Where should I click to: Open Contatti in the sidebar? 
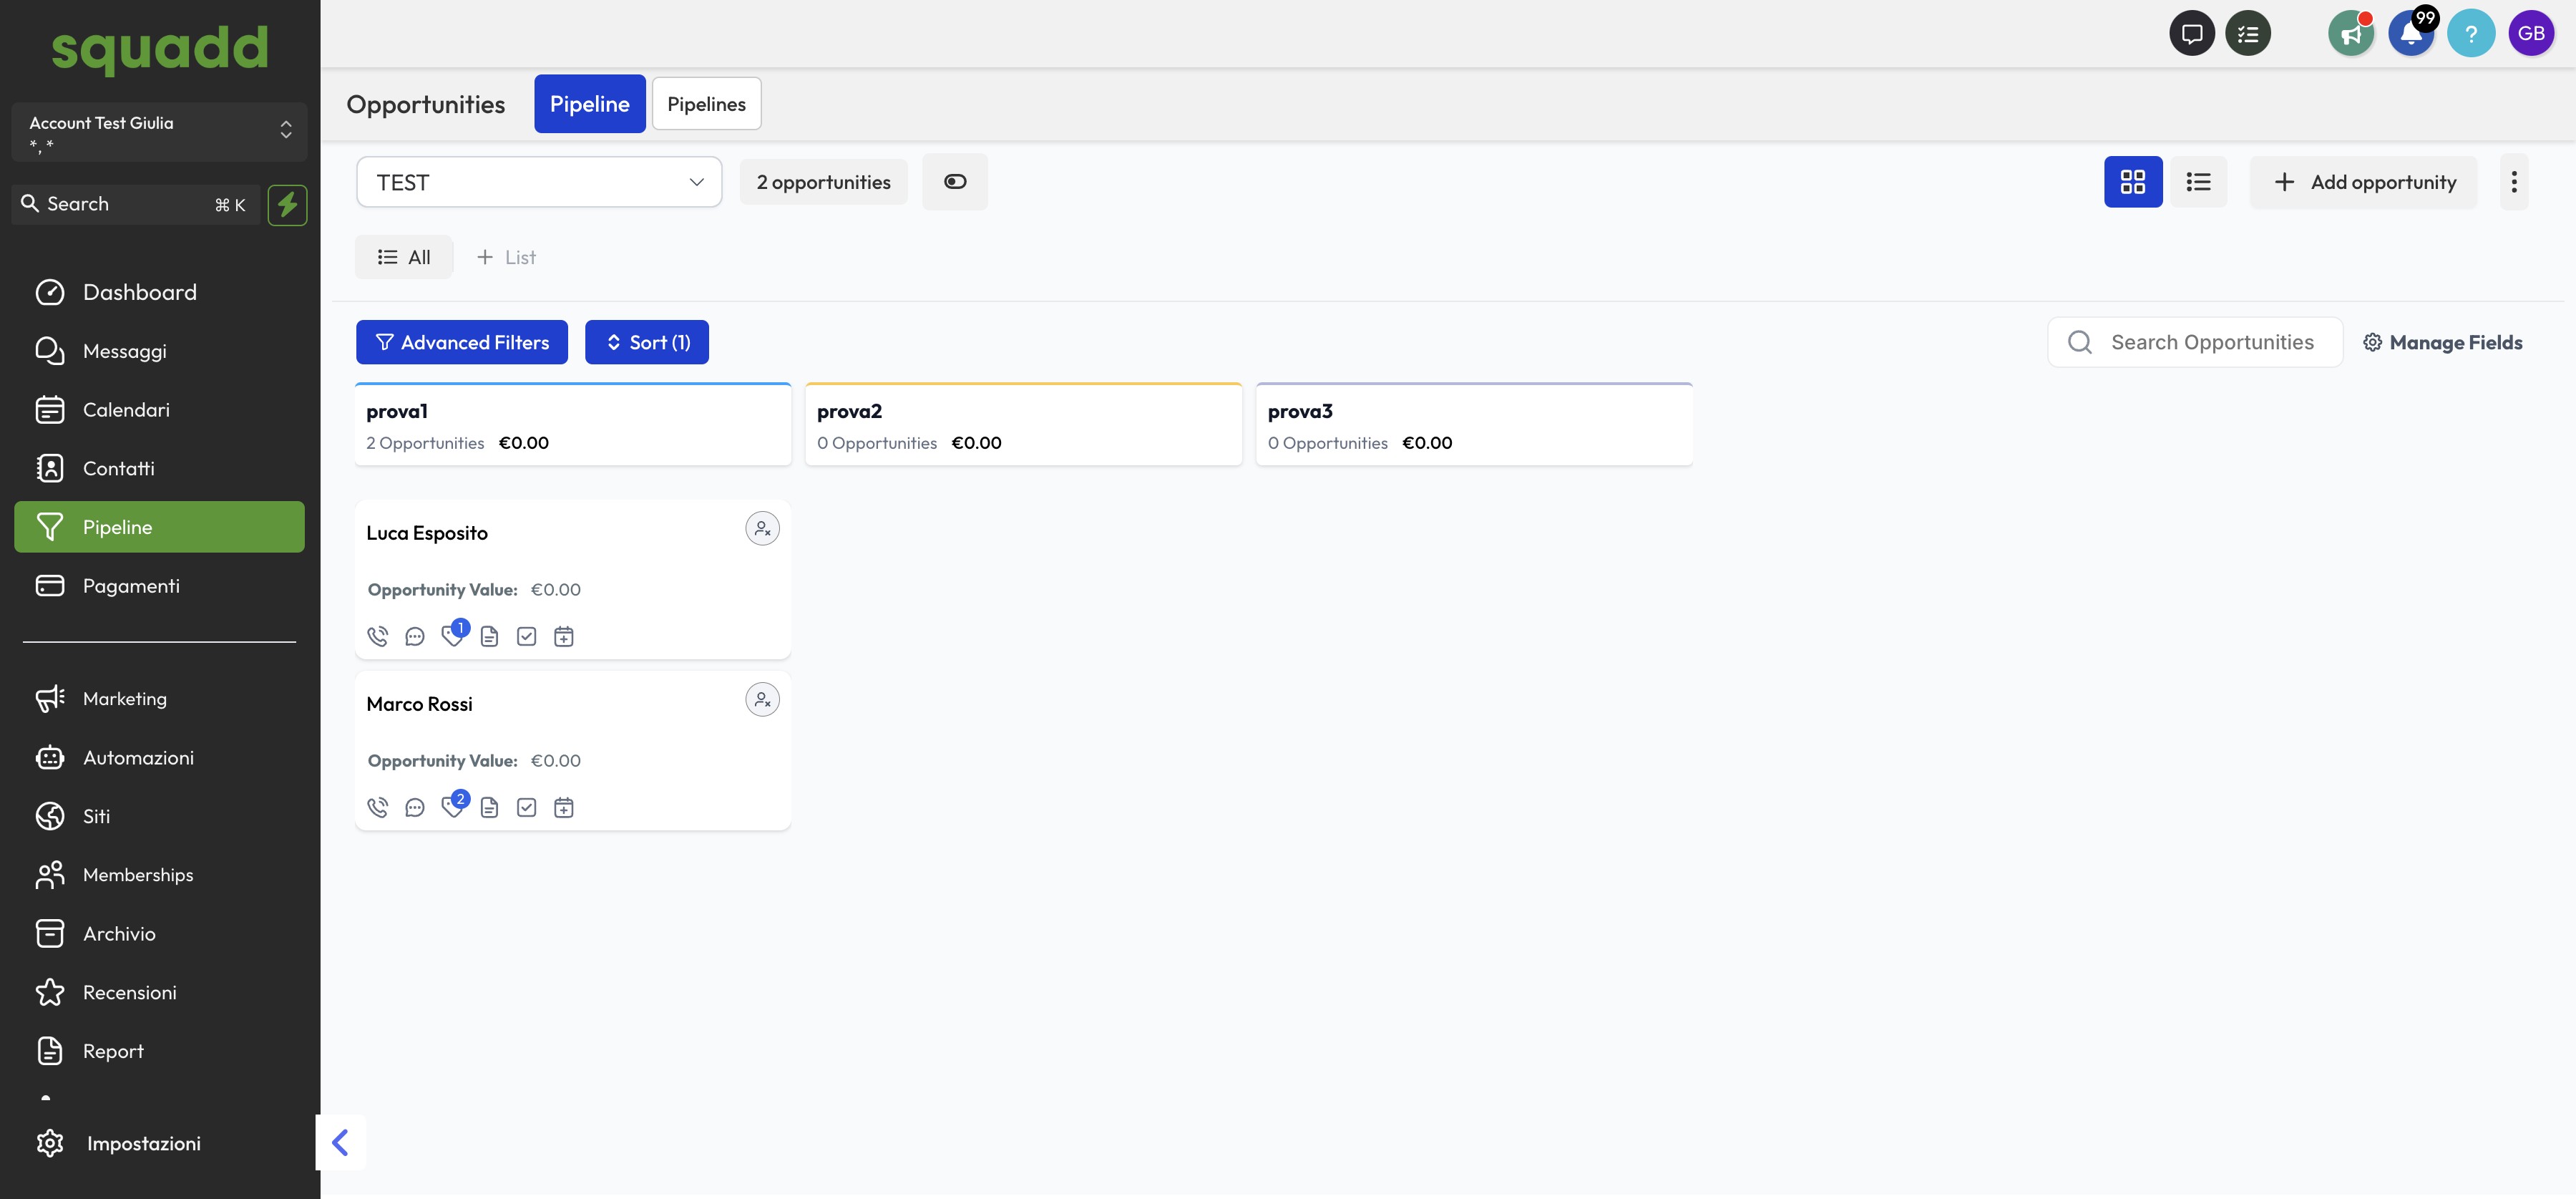click(x=118, y=468)
